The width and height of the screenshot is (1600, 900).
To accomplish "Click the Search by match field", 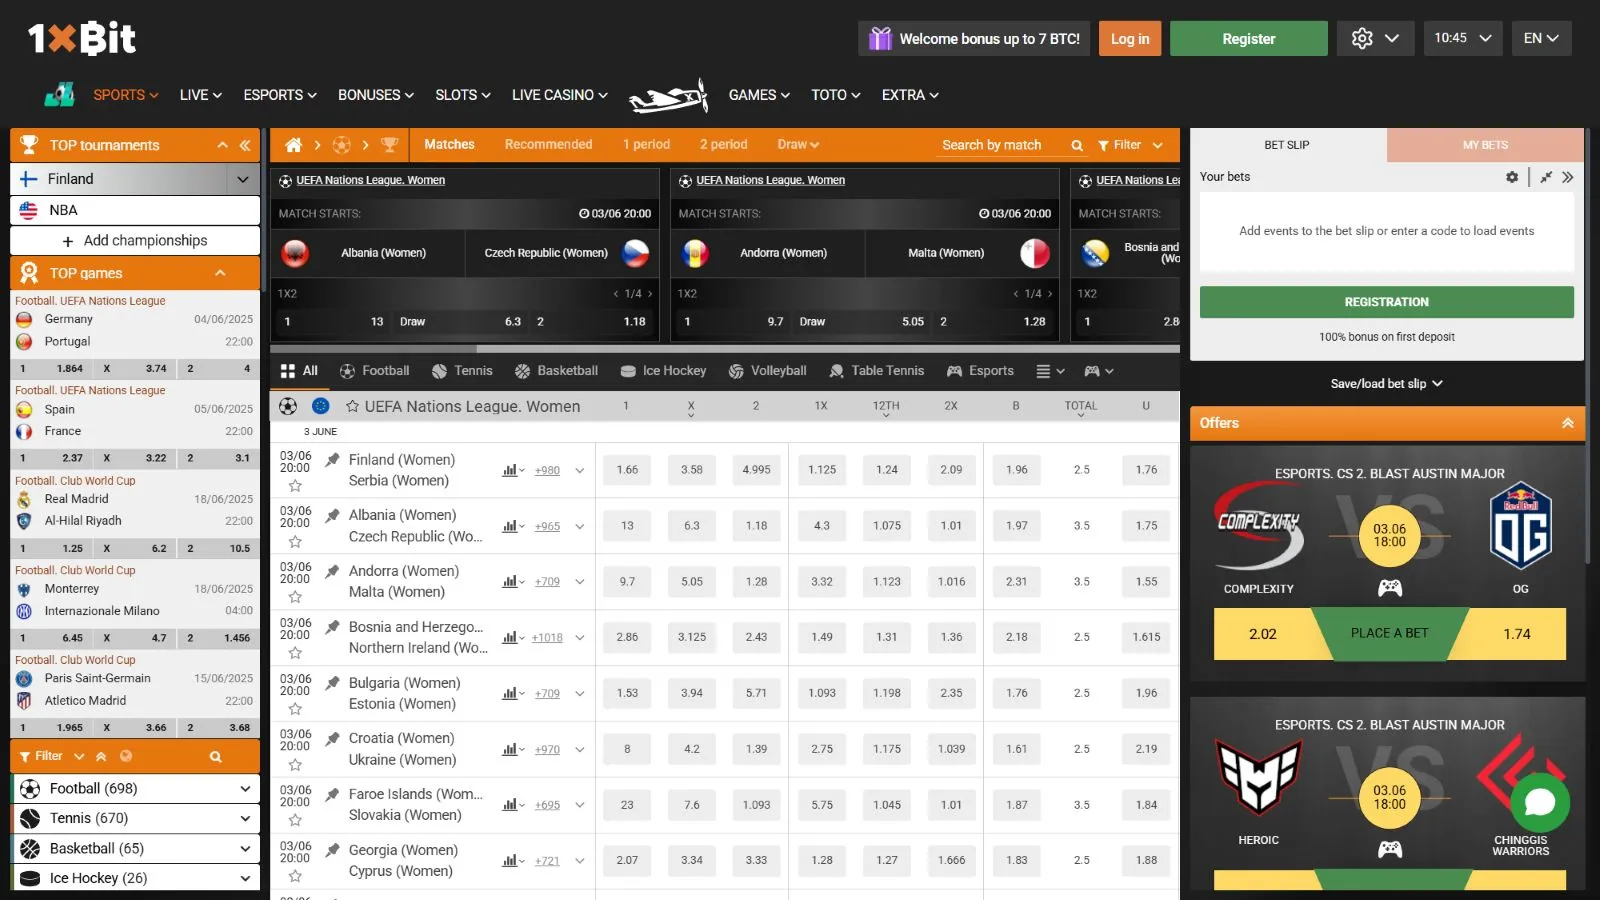I will (1000, 145).
